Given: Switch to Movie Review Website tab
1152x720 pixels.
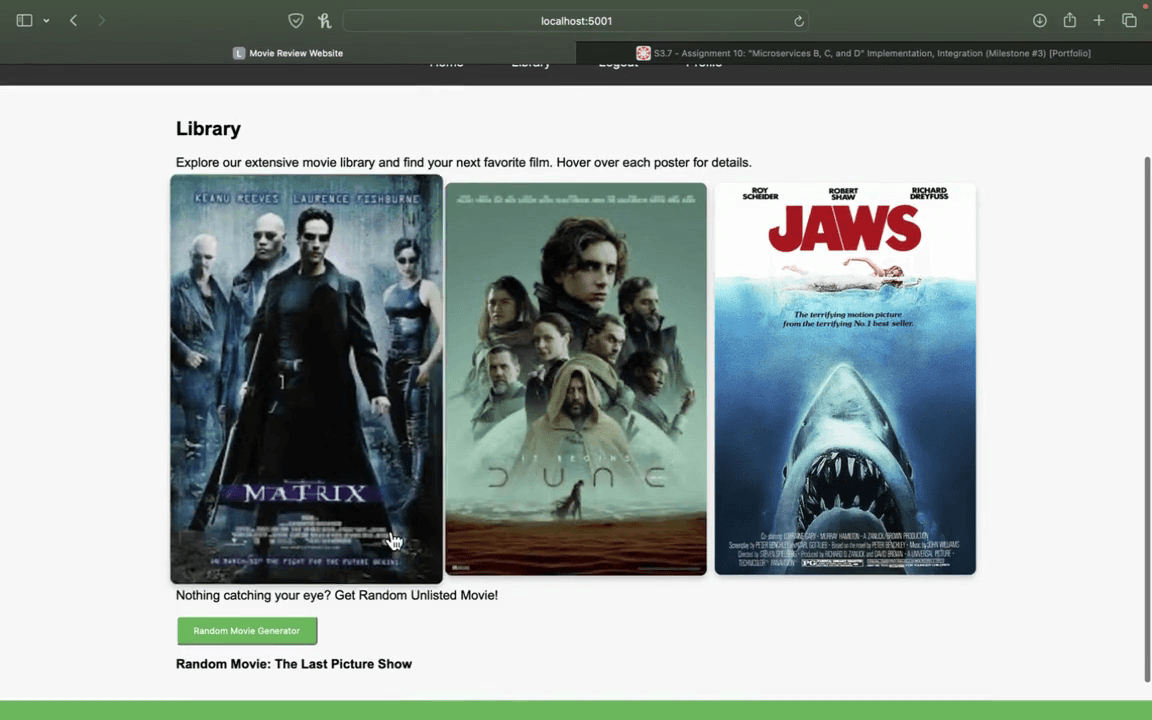Looking at the screenshot, I should point(288,53).
